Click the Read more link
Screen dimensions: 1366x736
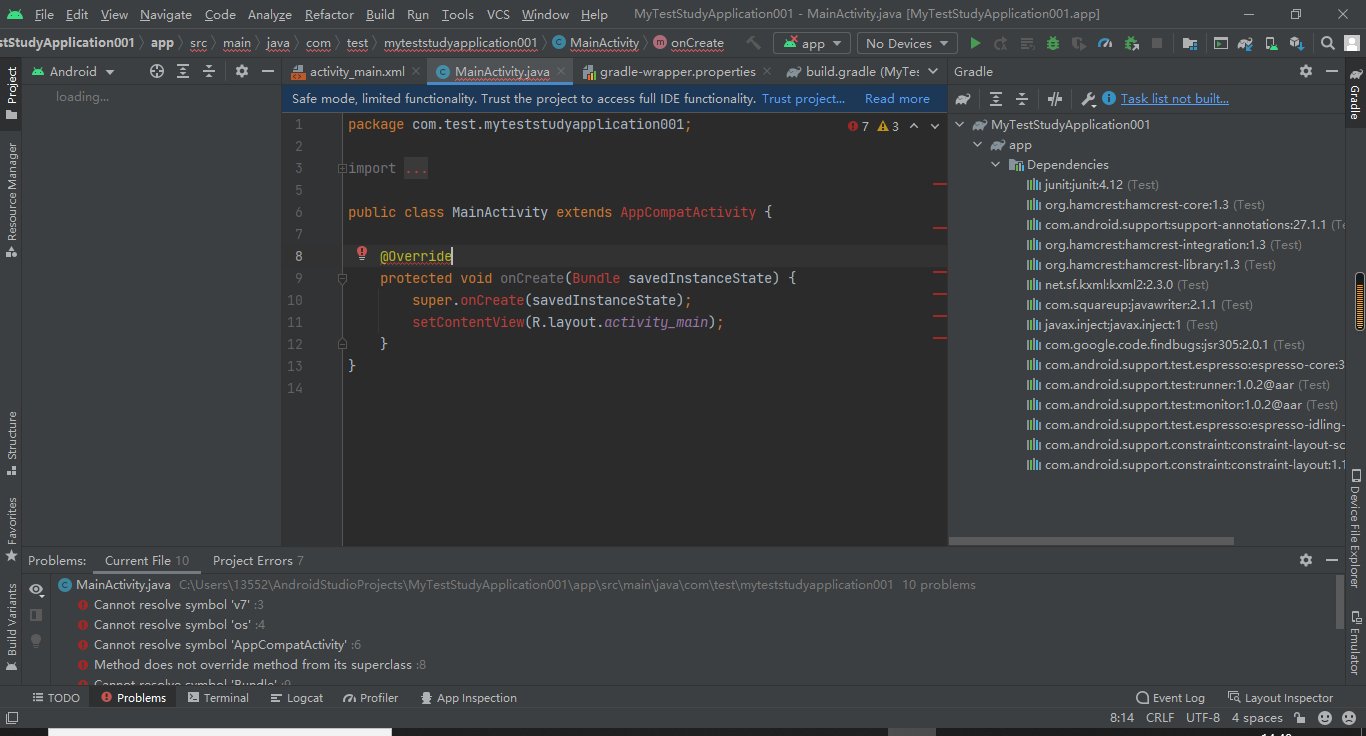(x=897, y=99)
